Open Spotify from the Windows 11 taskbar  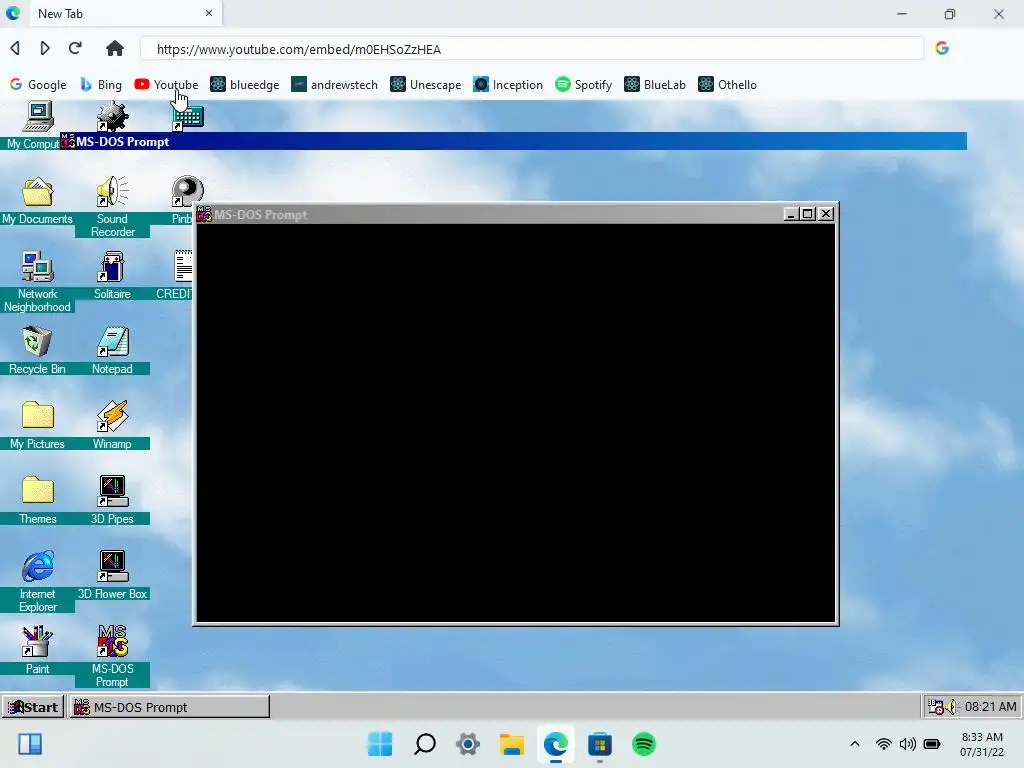click(643, 744)
